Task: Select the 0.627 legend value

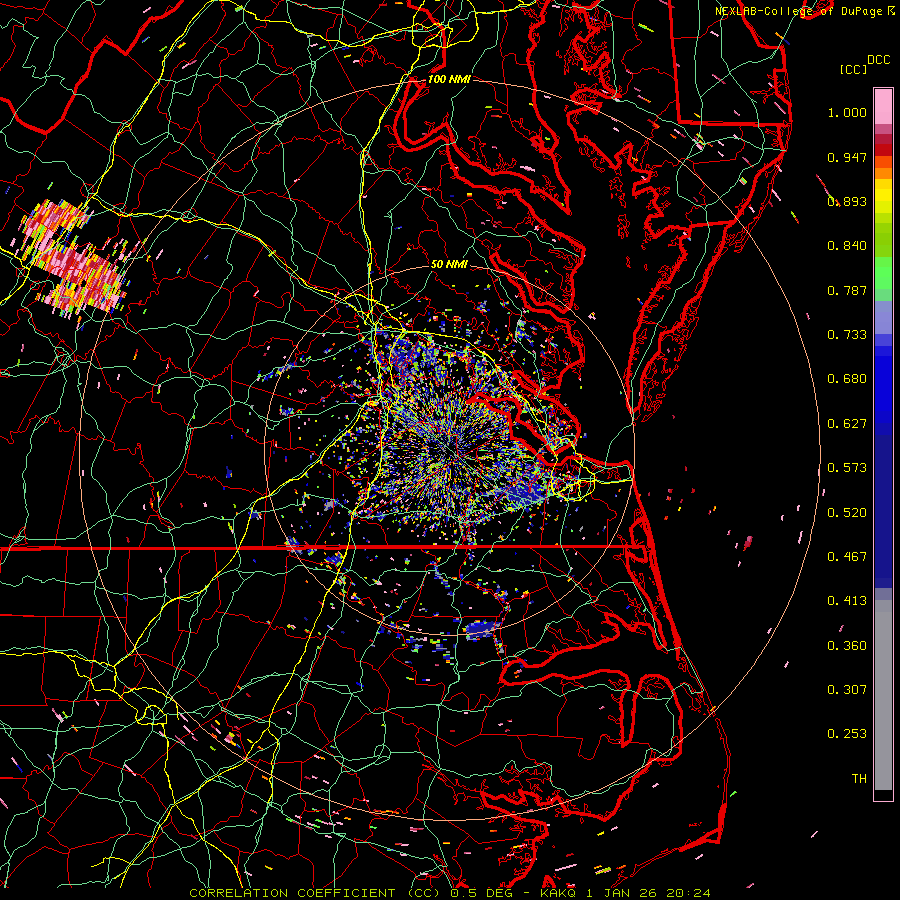Action: coord(847,424)
